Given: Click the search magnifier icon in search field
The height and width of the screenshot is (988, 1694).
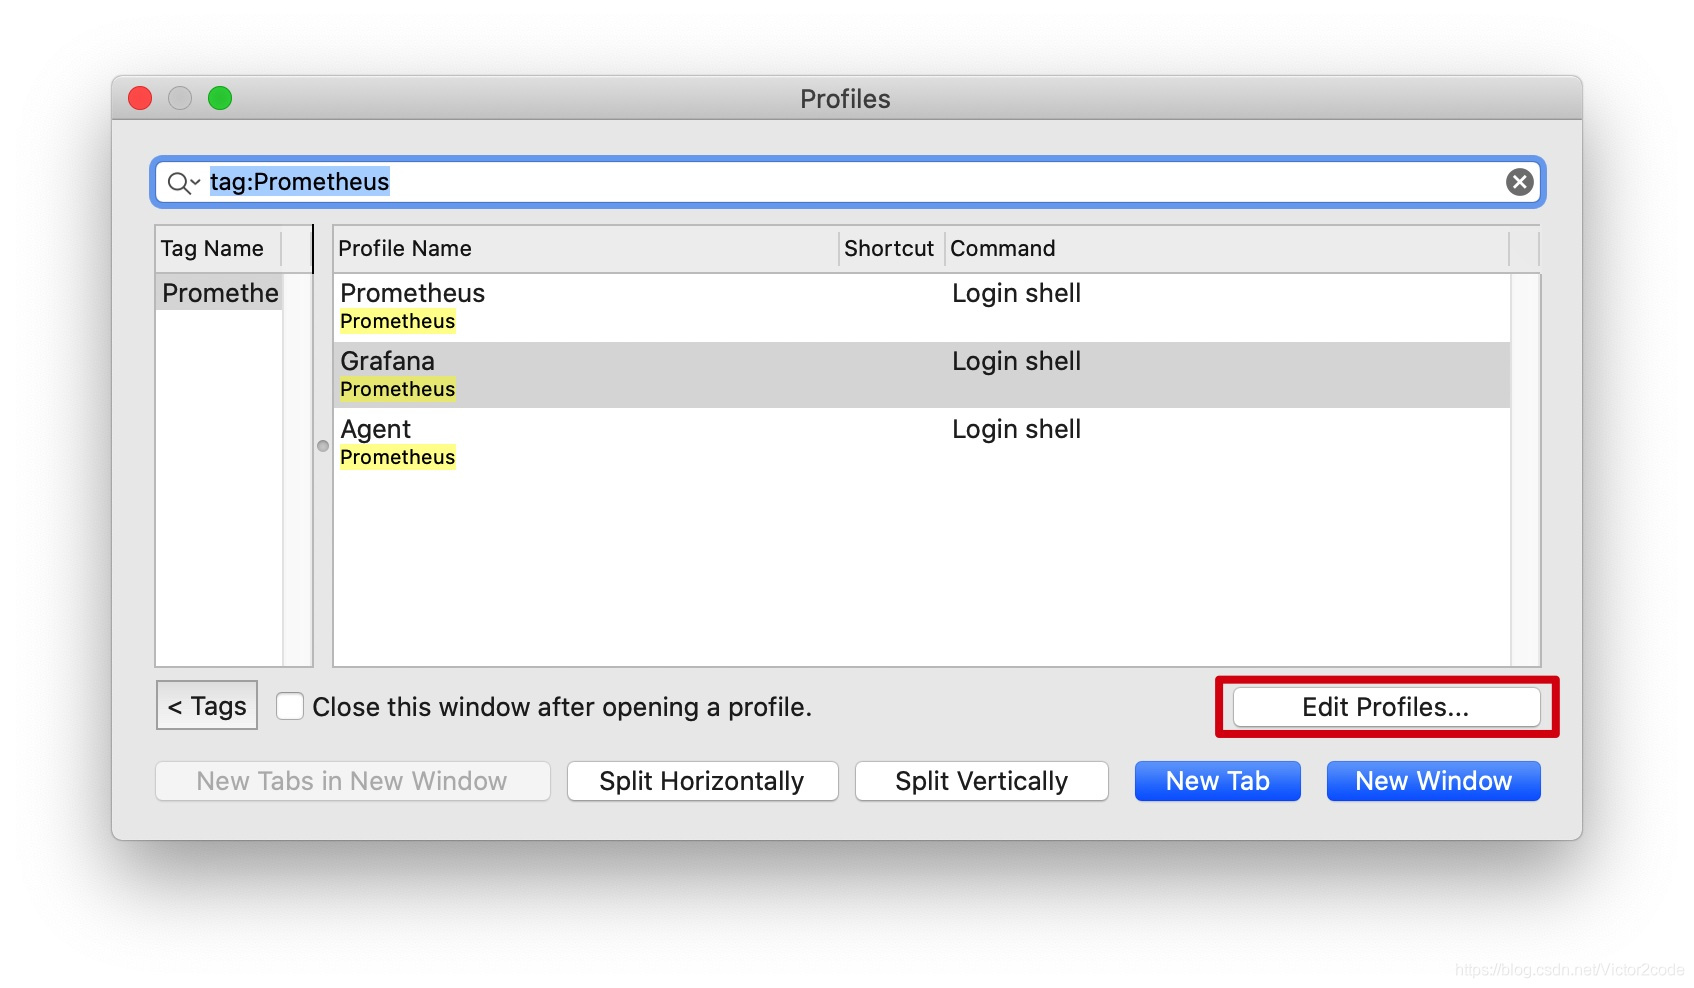Looking at the screenshot, I should (x=178, y=183).
